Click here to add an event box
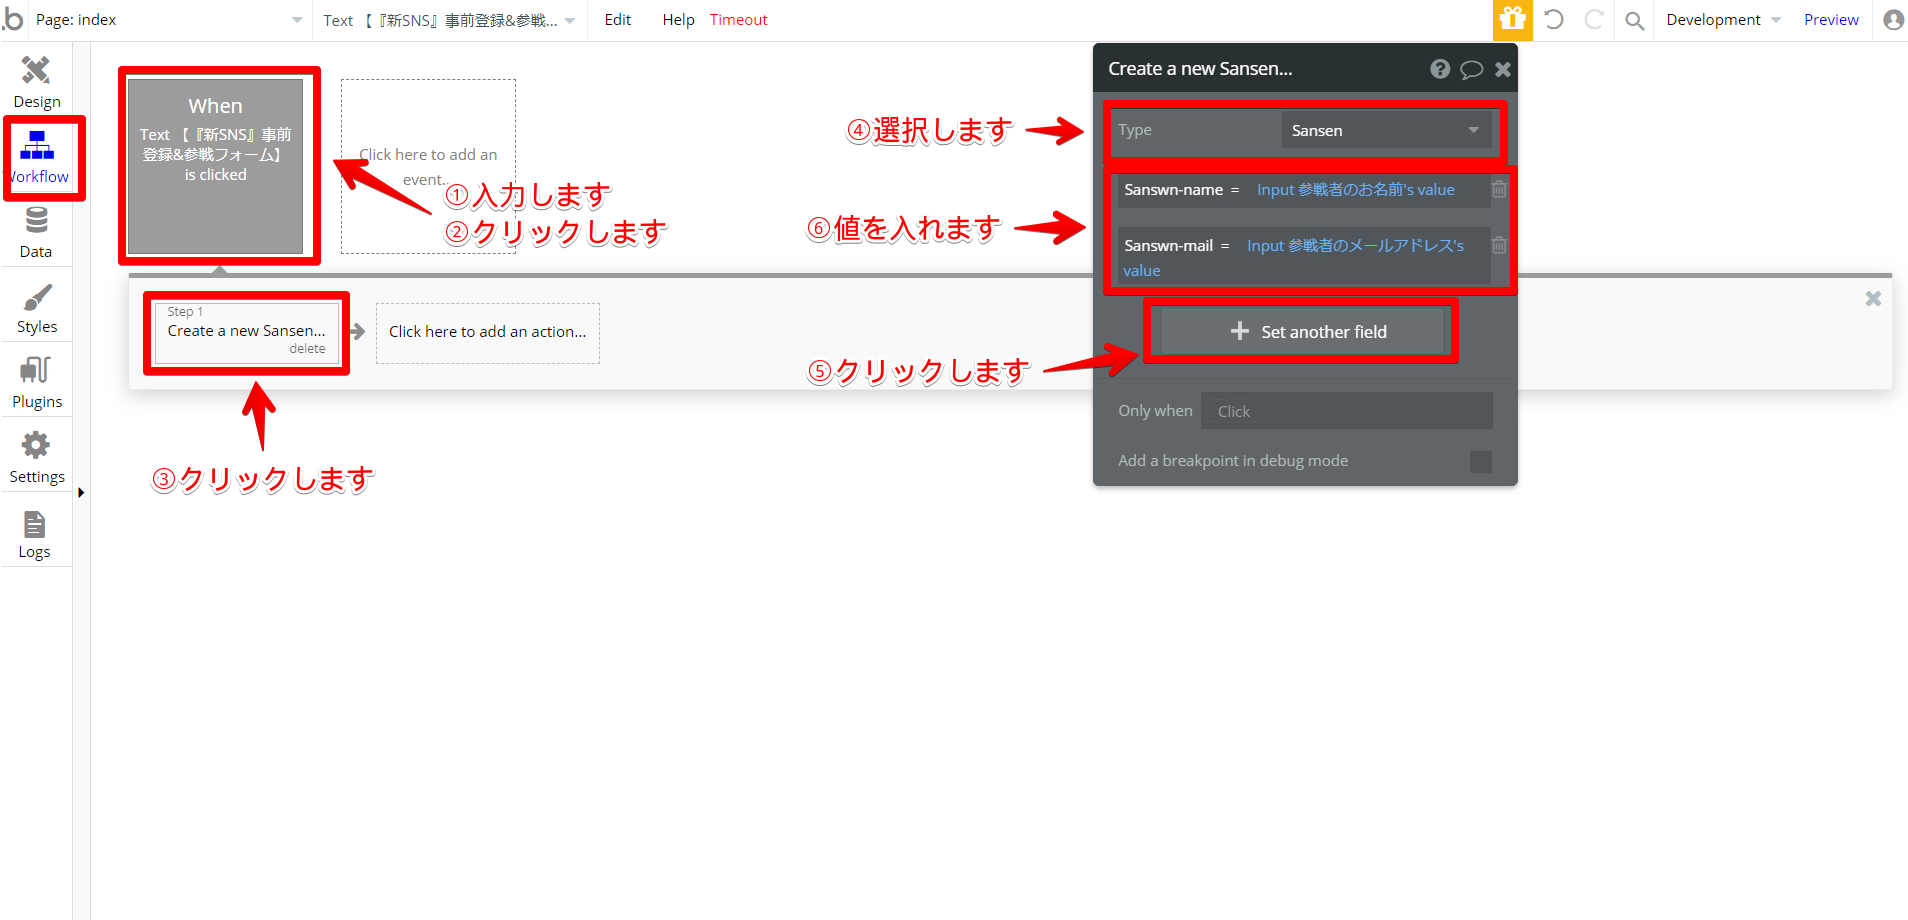The image size is (1908, 920). pyautogui.click(x=428, y=167)
